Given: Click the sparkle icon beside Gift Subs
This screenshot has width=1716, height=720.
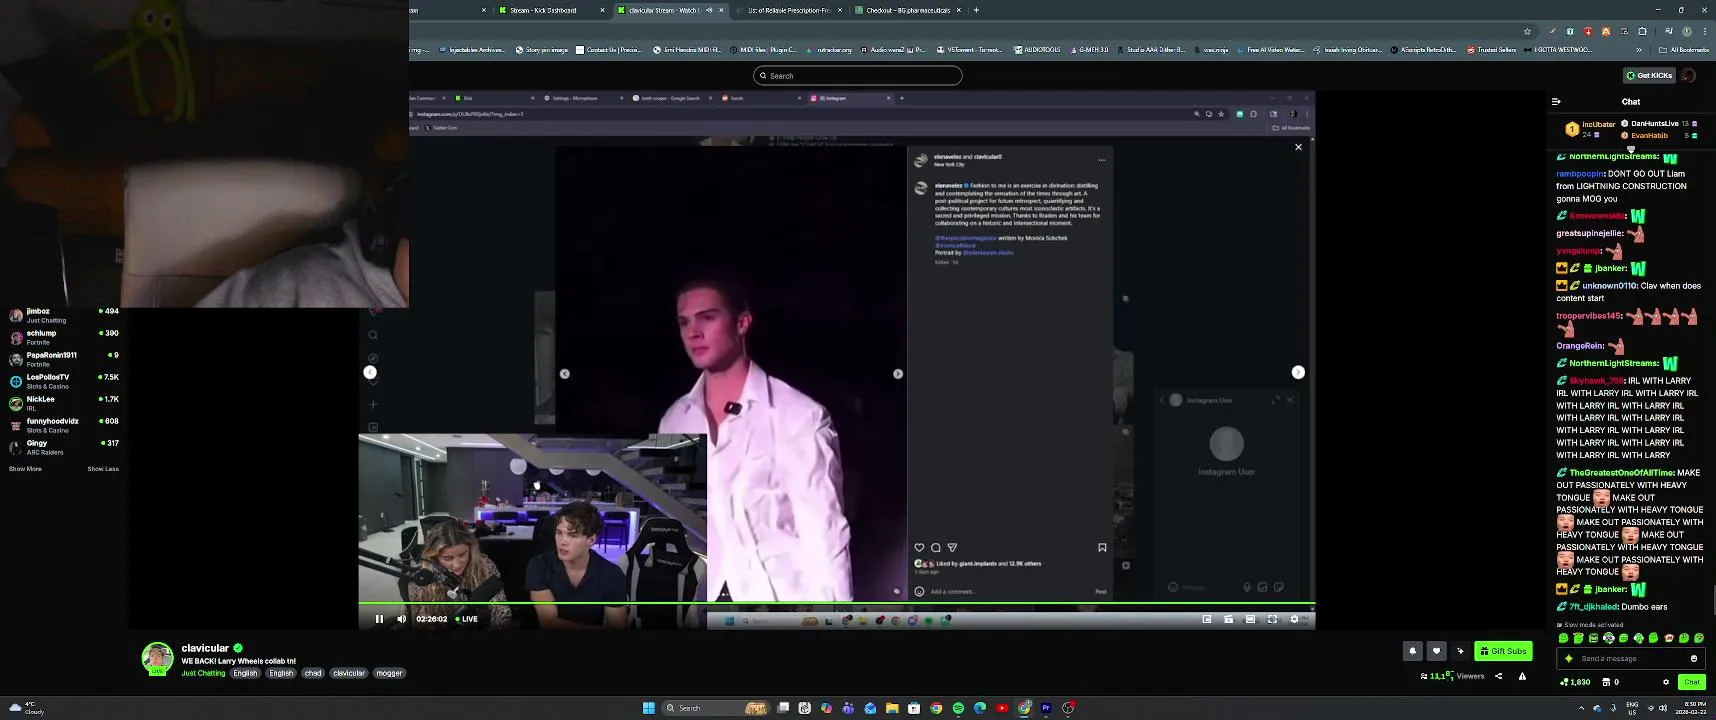Looking at the screenshot, I should 1461,651.
